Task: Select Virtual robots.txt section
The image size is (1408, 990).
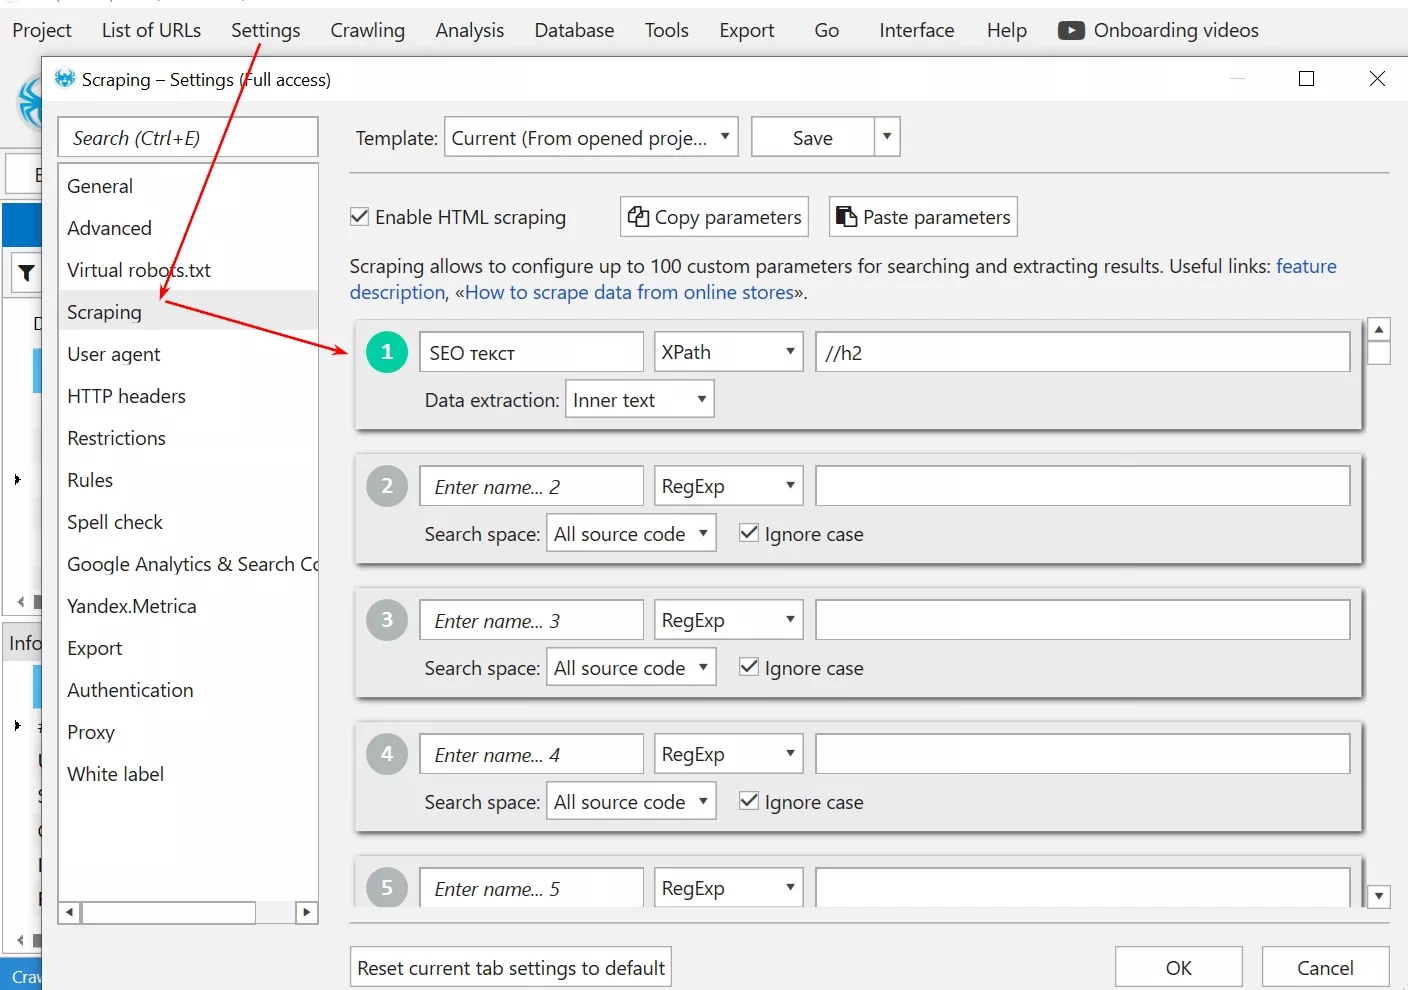Action: [x=188, y=270]
